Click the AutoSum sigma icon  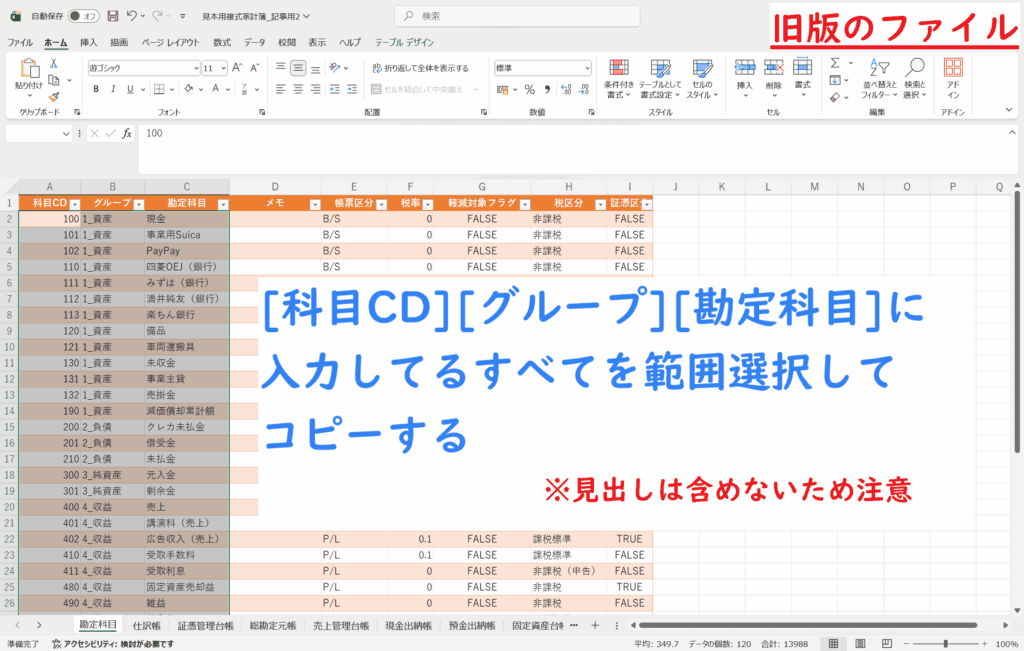click(835, 64)
